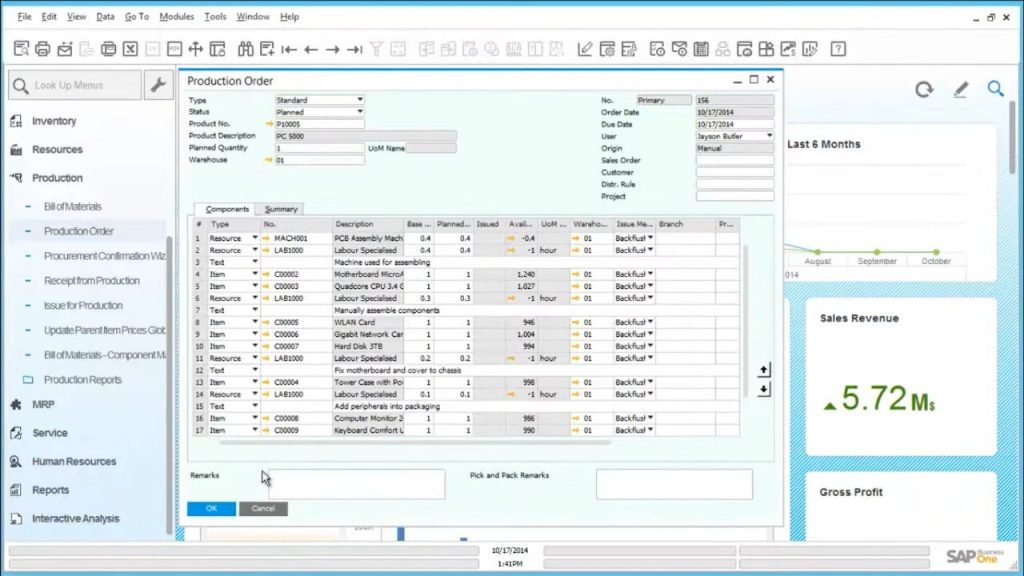Image resolution: width=1024 pixels, height=576 pixels.
Task: Click the Add new record icon
Action: pyautogui.click(x=267, y=49)
